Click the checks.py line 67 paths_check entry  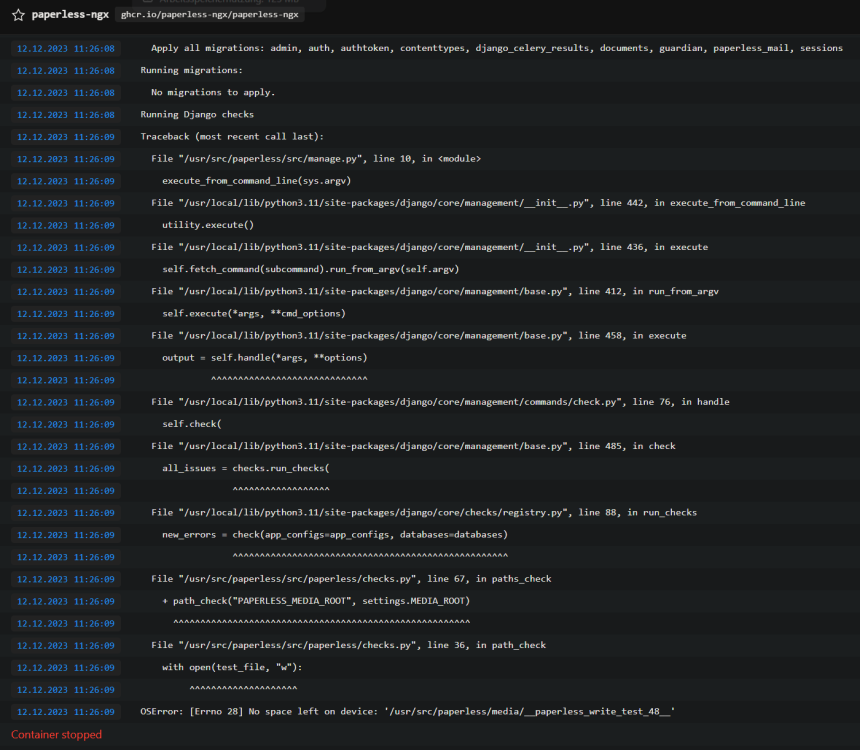tap(351, 579)
